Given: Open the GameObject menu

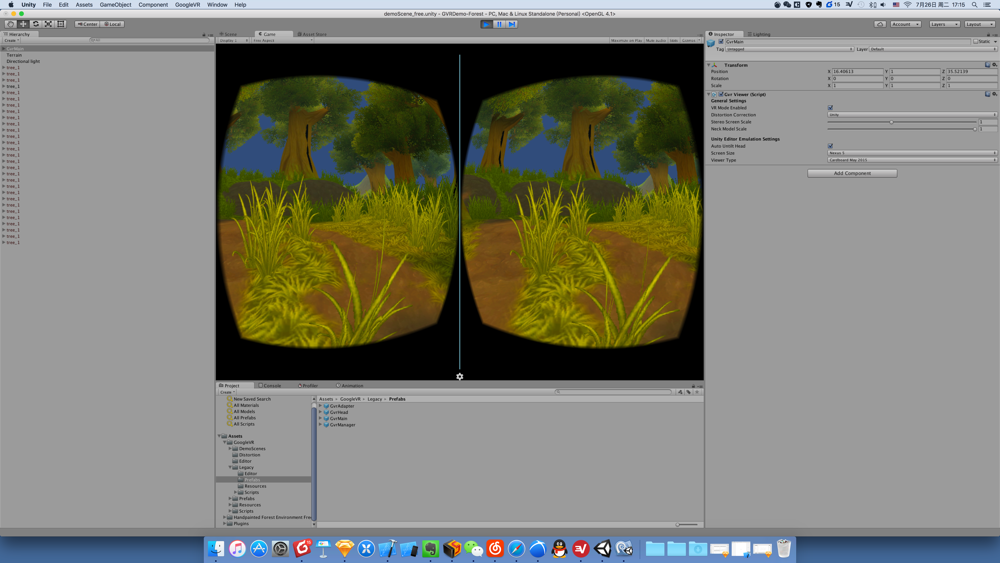Looking at the screenshot, I should (x=115, y=4).
